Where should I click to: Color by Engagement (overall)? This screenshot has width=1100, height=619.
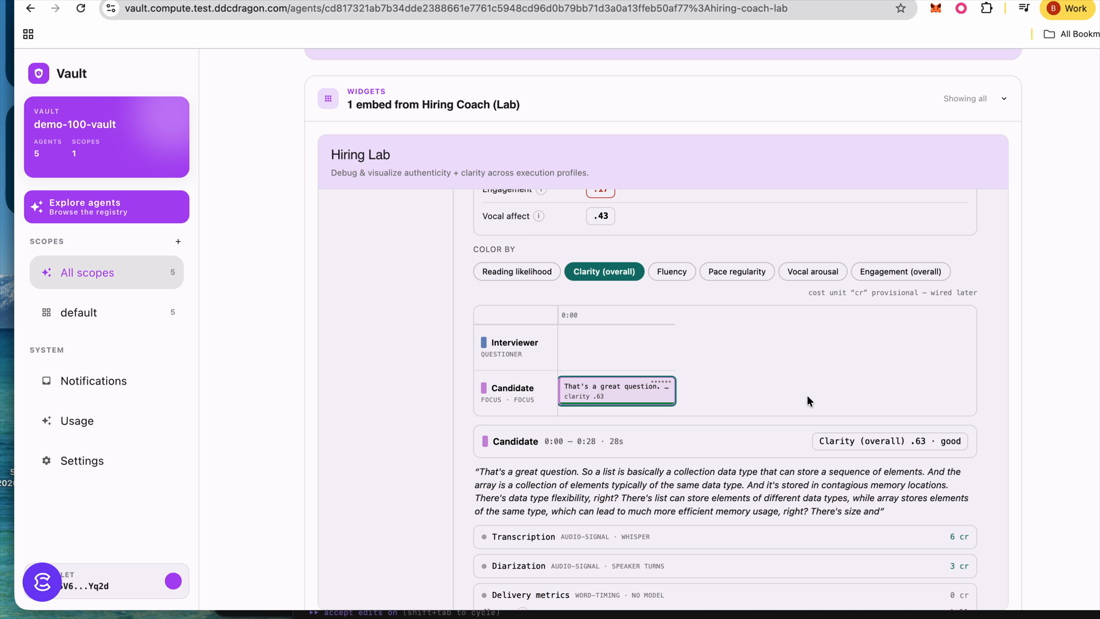[901, 272]
